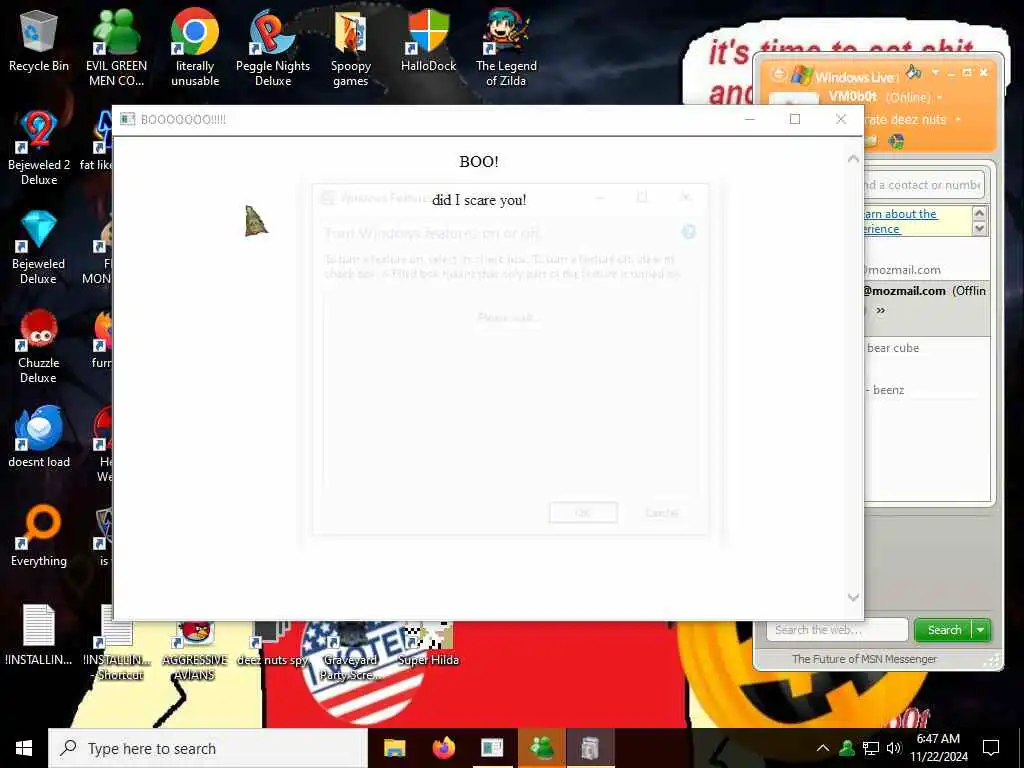Screen dimensions: 1024x768
Task: Open the Spoopy games folder
Action: [351, 48]
